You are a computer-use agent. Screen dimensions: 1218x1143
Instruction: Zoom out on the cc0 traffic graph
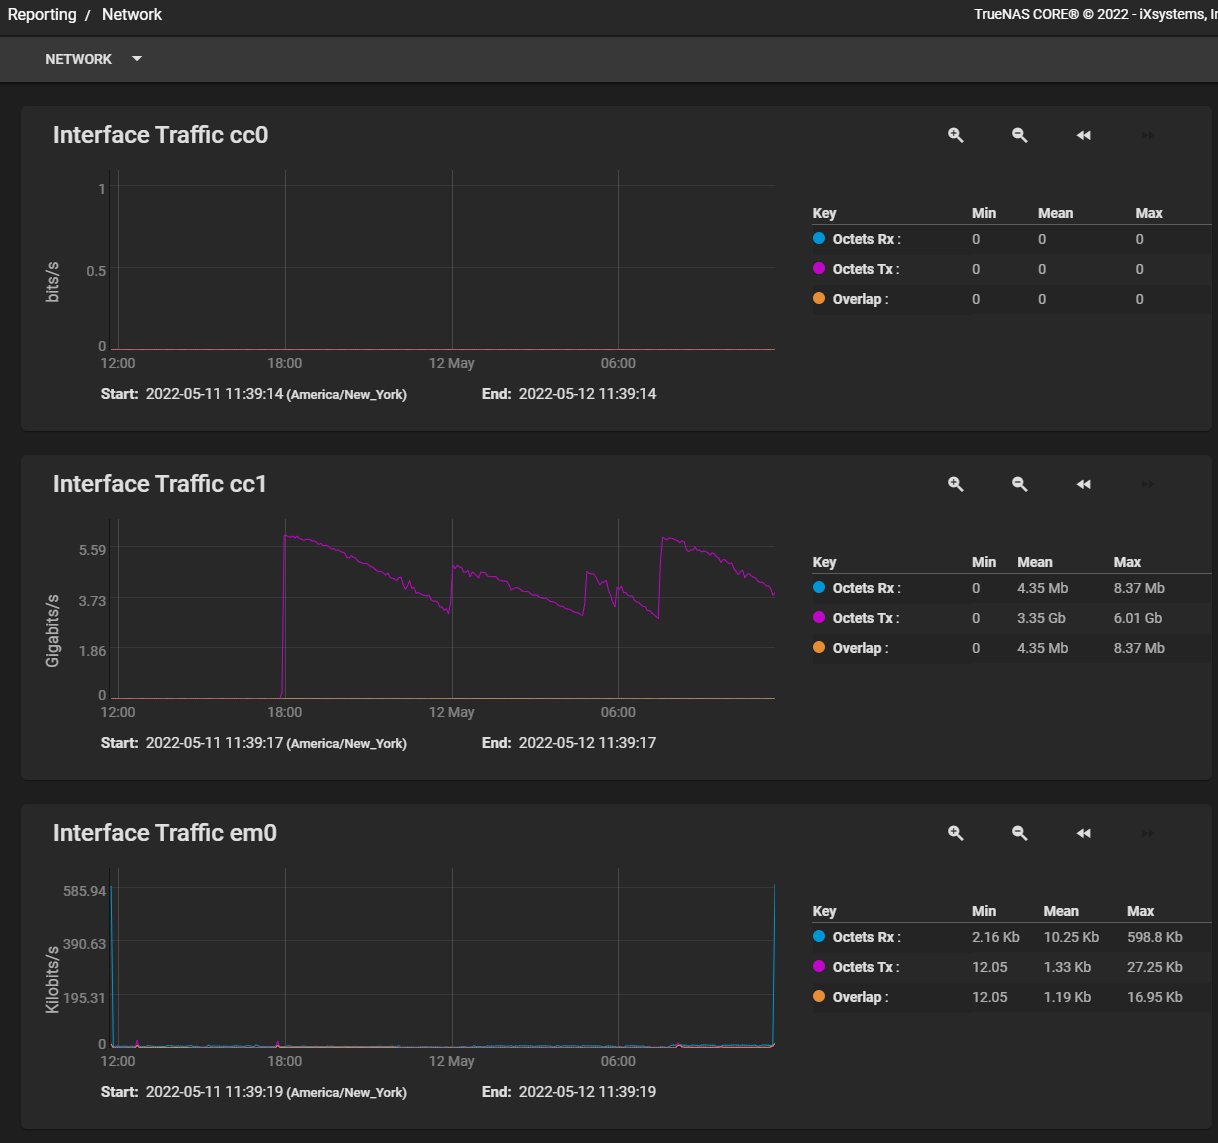click(x=1020, y=135)
